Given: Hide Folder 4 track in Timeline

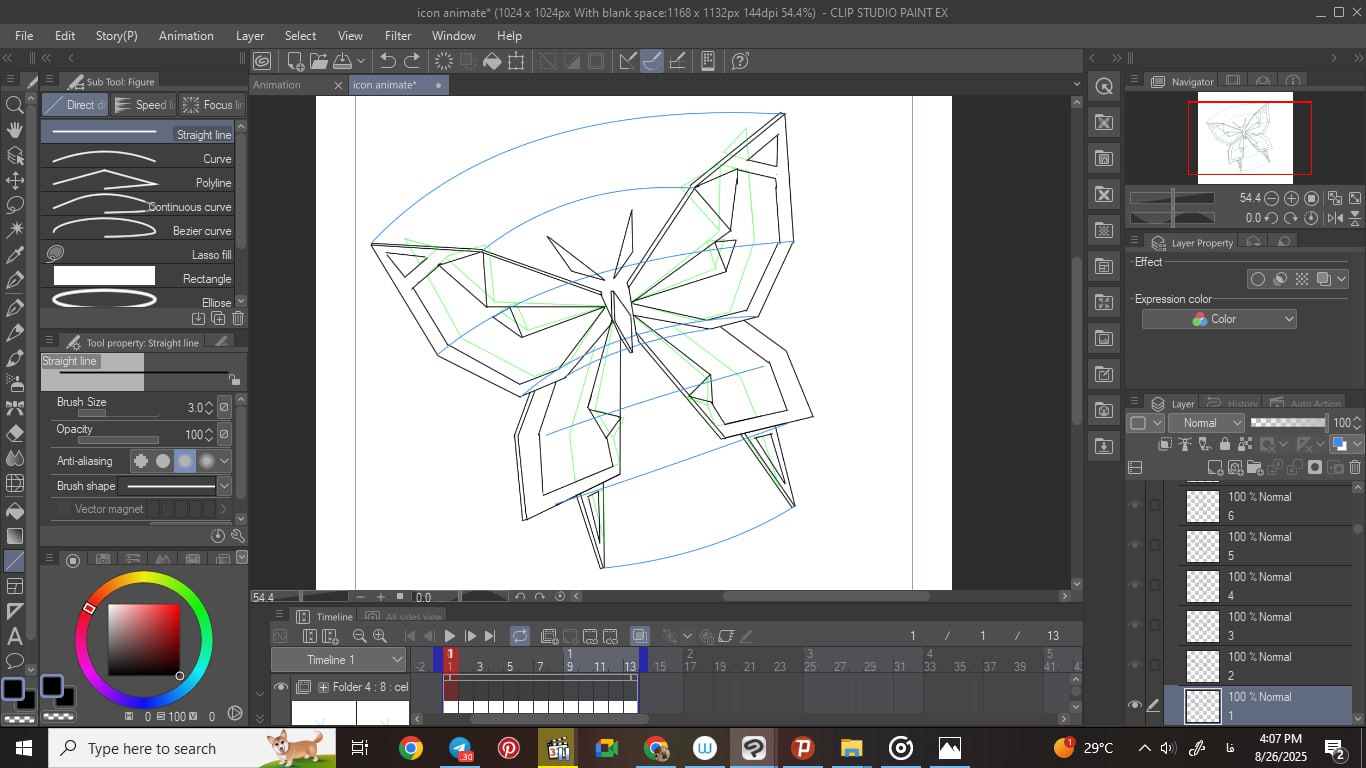Looking at the screenshot, I should click(x=281, y=687).
